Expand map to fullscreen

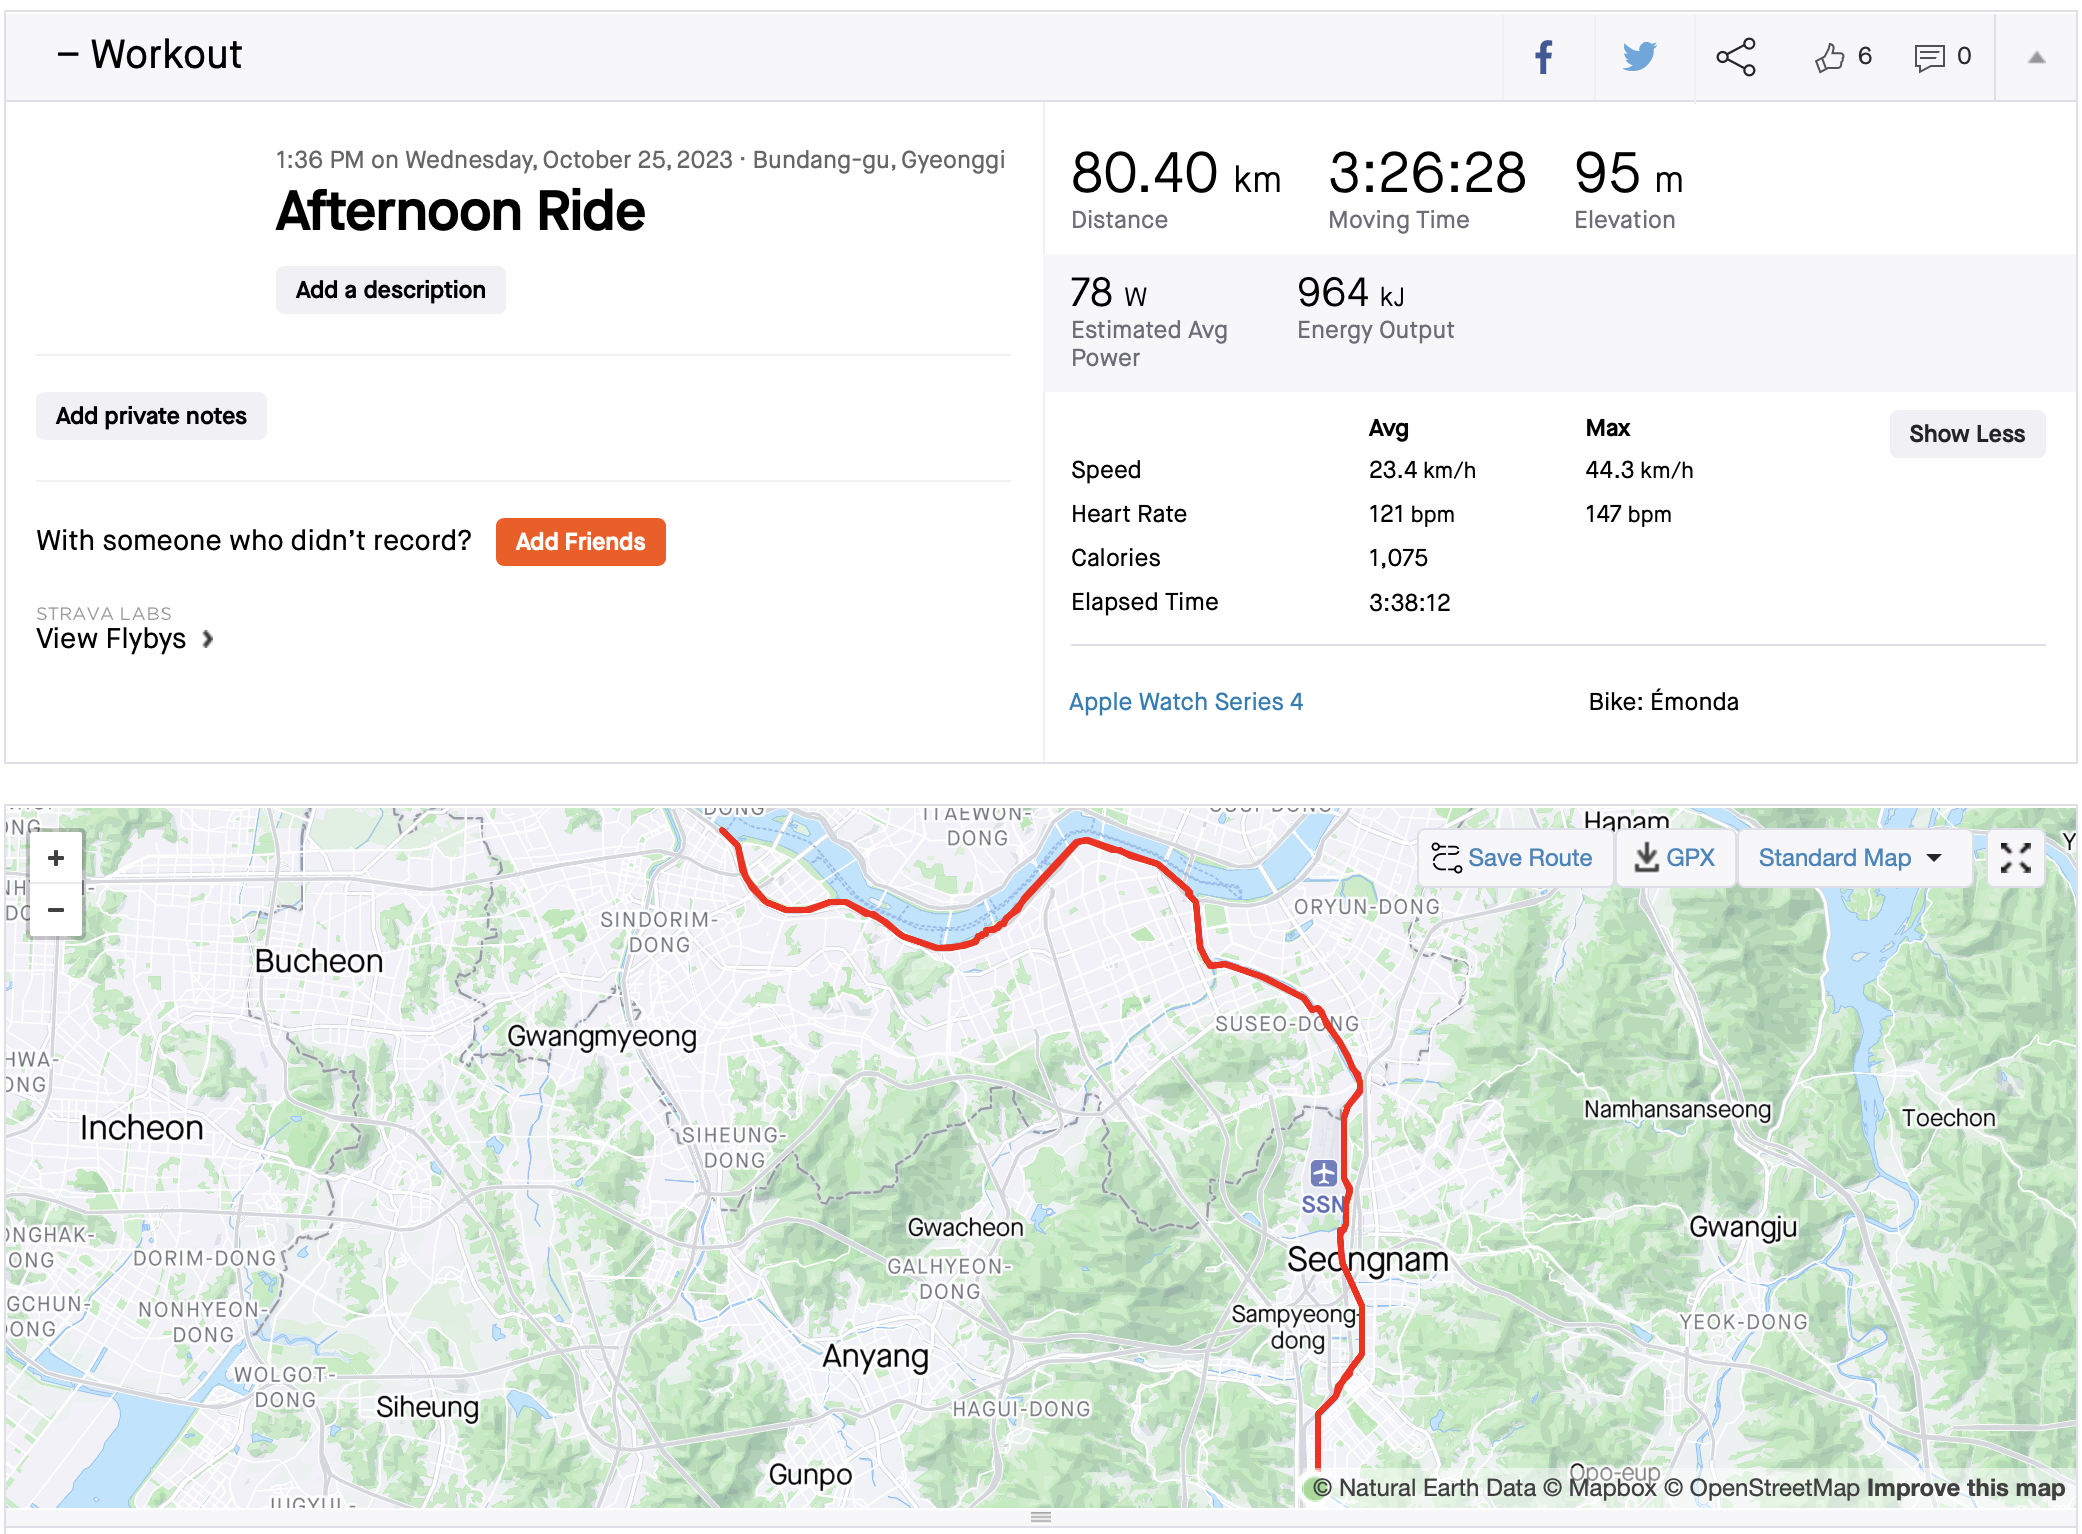click(x=2015, y=858)
